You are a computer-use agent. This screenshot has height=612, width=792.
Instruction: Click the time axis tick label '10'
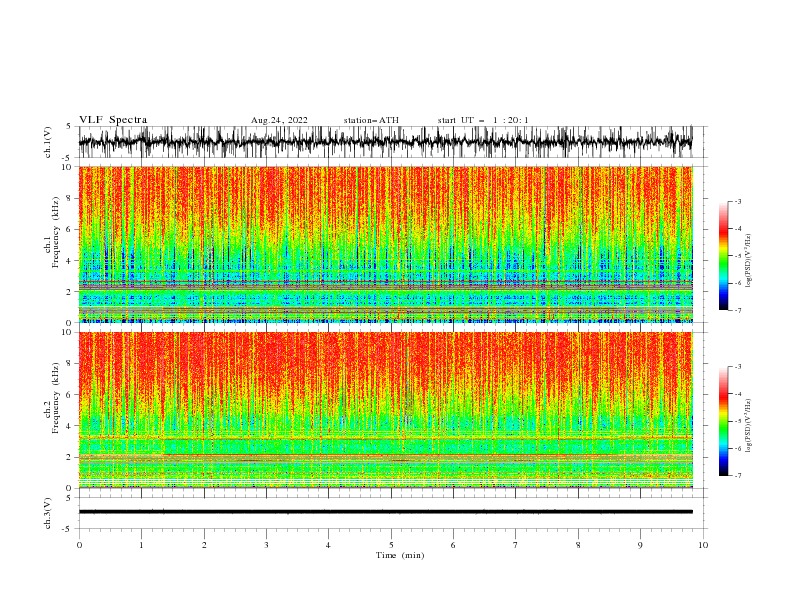tap(703, 545)
